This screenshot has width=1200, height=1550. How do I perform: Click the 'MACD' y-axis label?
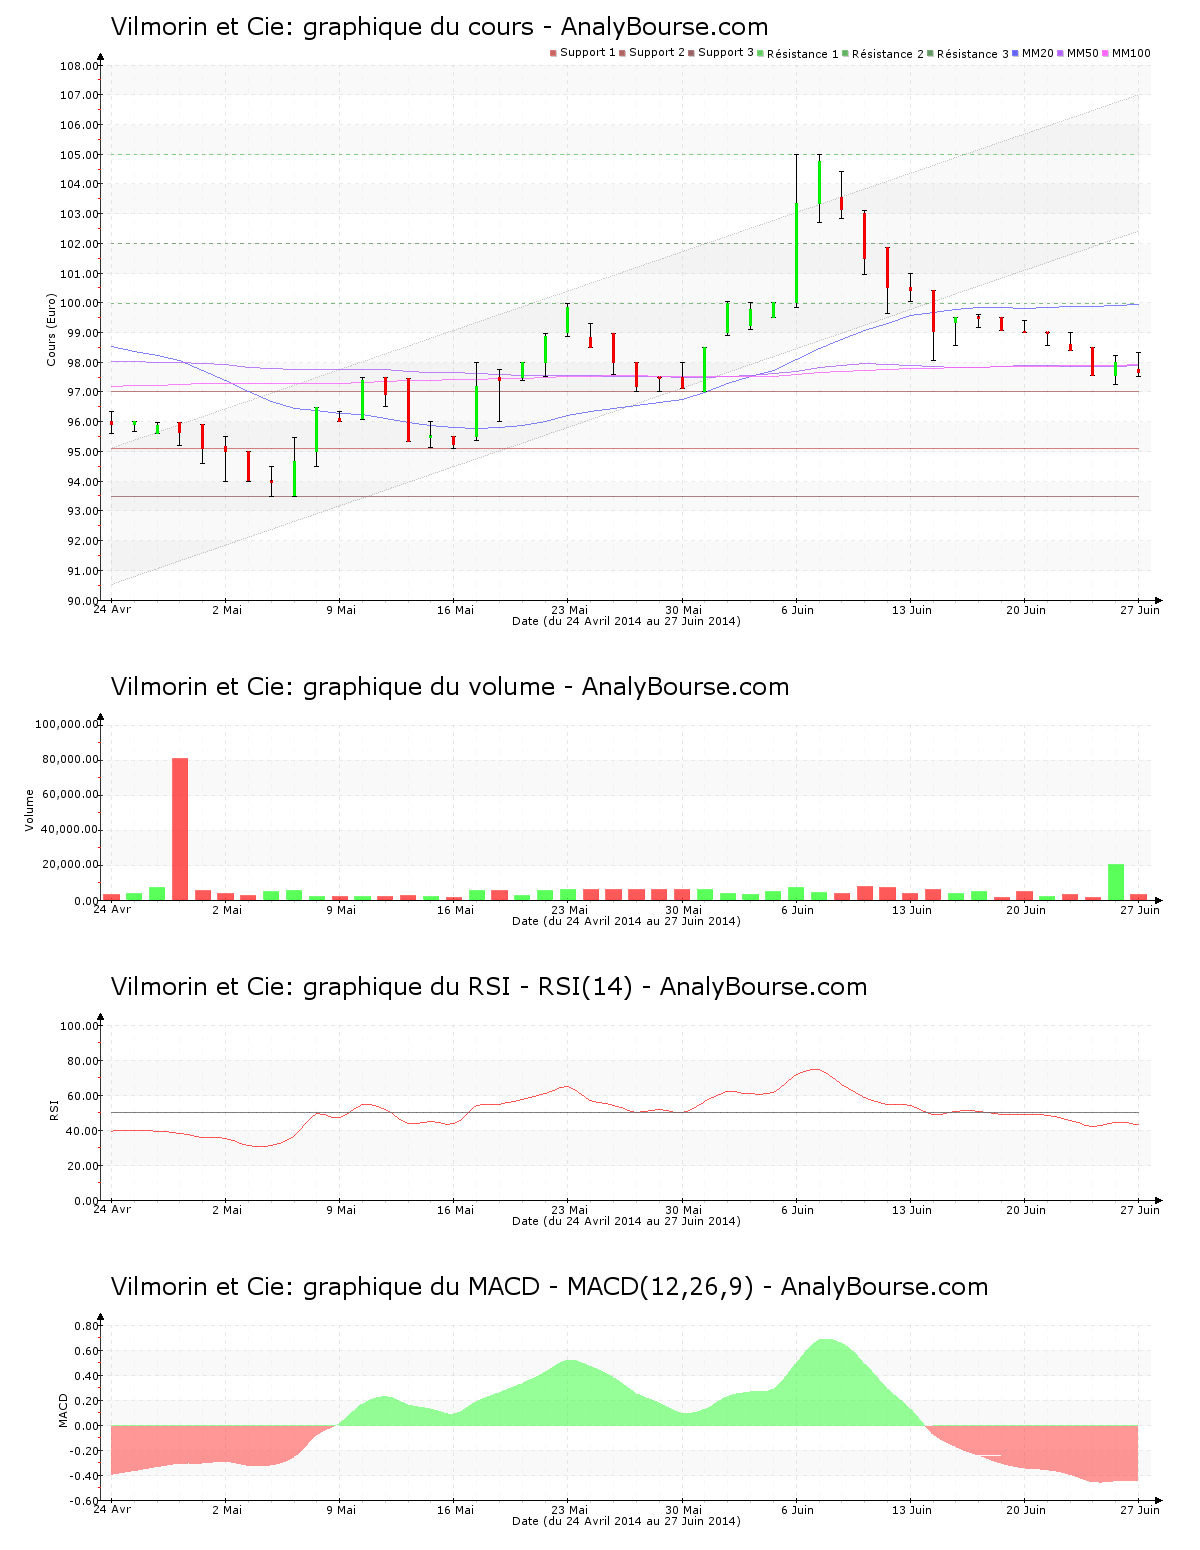[63, 1410]
